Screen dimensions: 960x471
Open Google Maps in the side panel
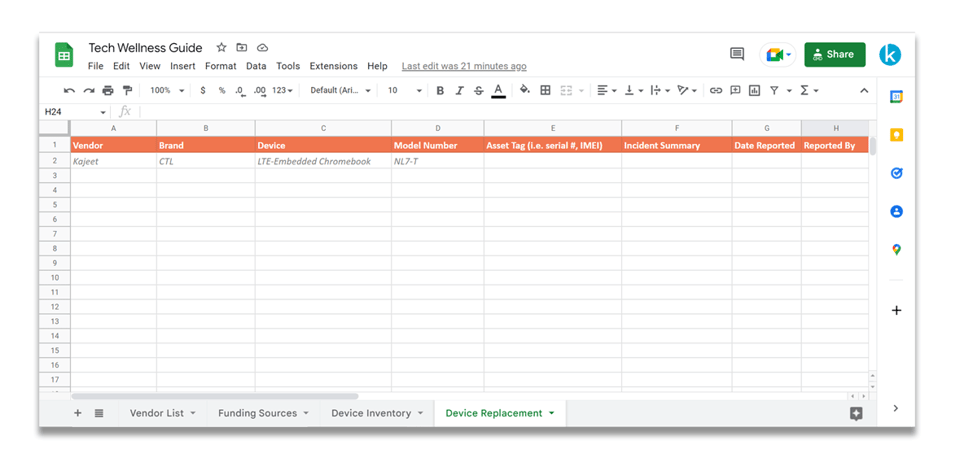point(896,249)
